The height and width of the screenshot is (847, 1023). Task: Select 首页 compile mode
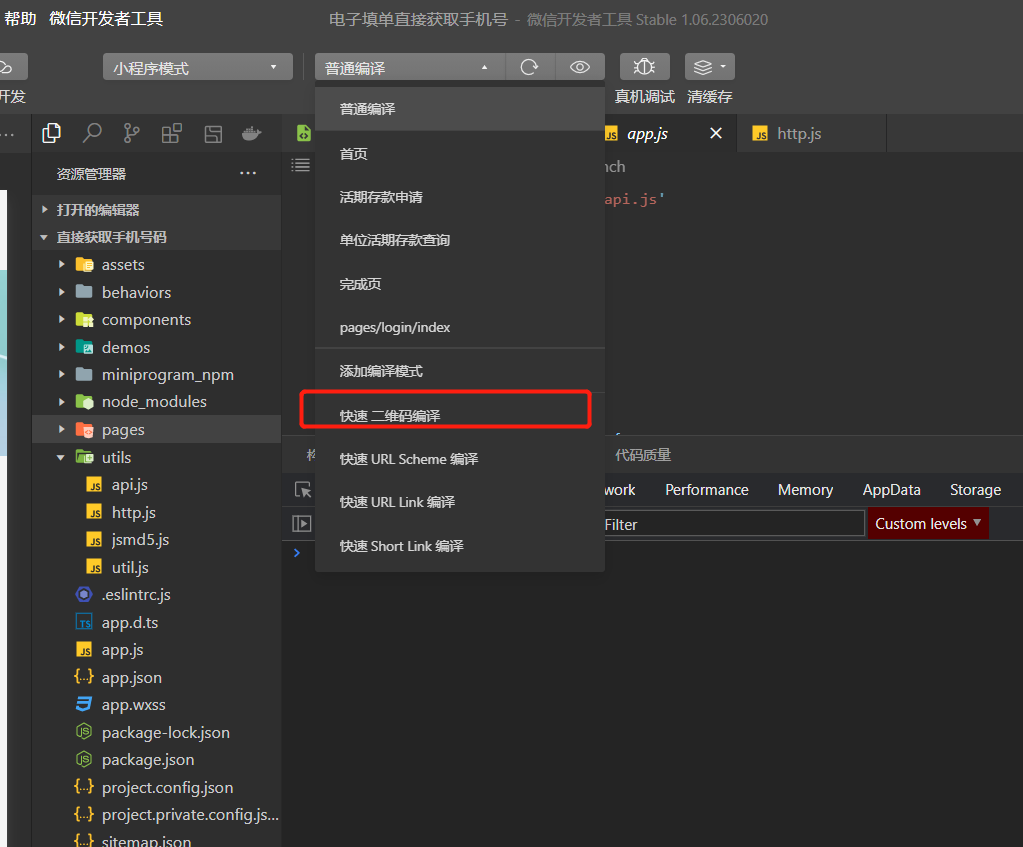click(460, 154)
